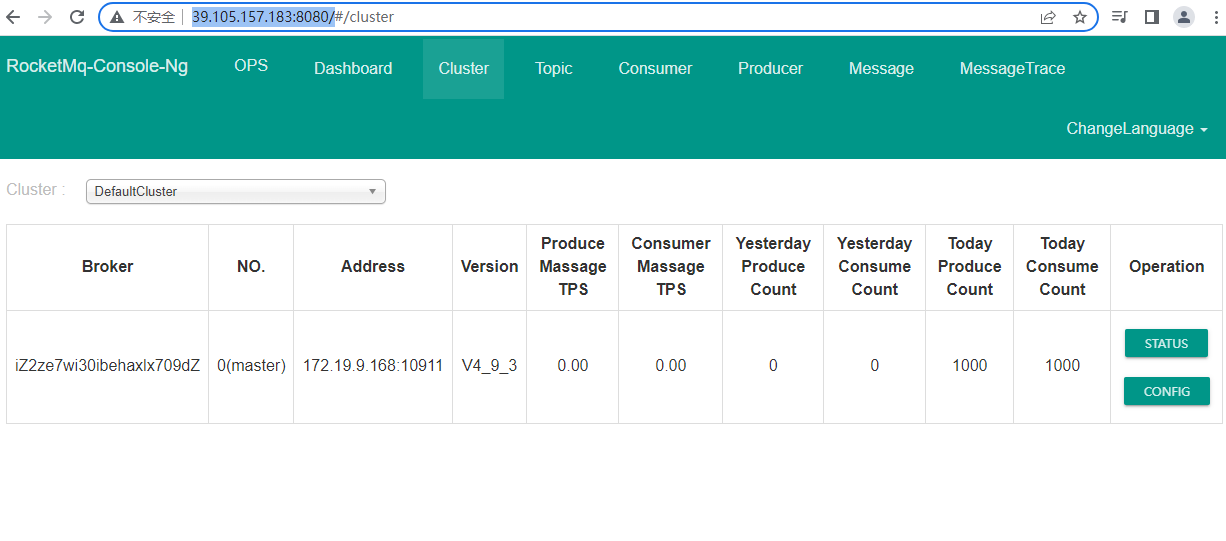Click the Broker column header
The image size is (1226, 541).
pos(108,266)
